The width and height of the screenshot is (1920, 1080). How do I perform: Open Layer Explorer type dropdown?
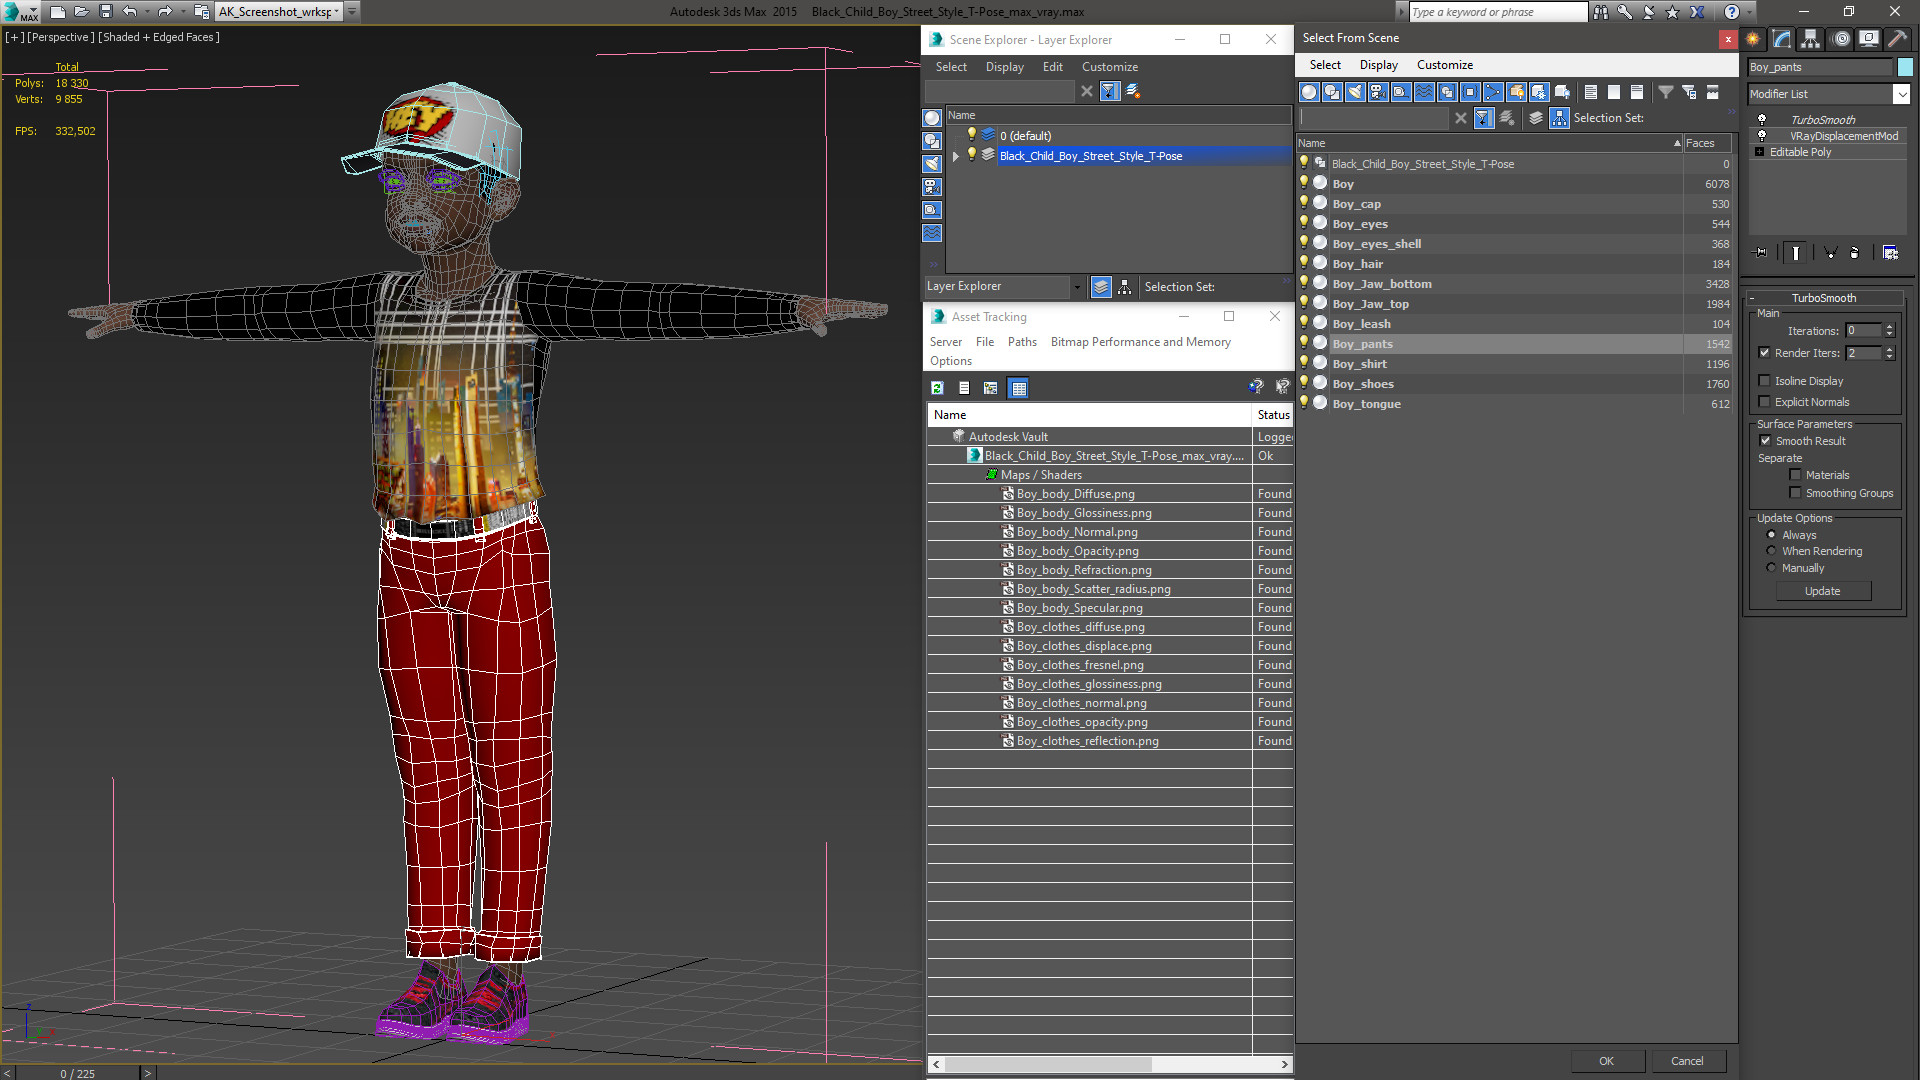tap(1076, 287)
